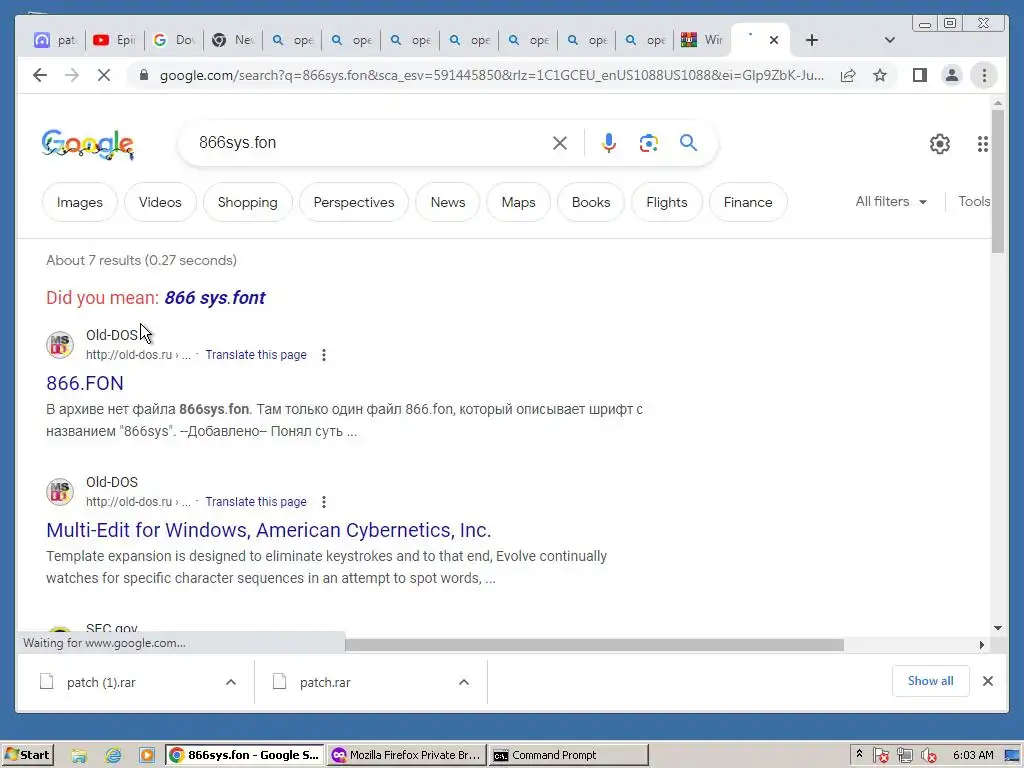Viewport: 1024px width, 768px height.
Task: Switch to Command Prompt taskbar window
Action: [569, 755]
